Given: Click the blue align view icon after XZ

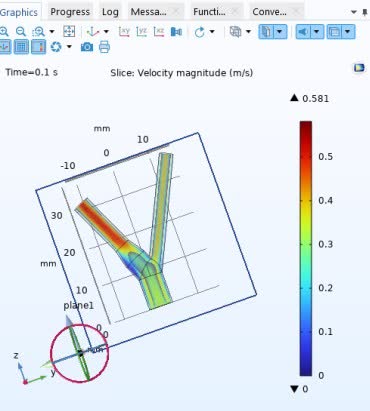Looking at the screenshot, I should click(176, 32).
